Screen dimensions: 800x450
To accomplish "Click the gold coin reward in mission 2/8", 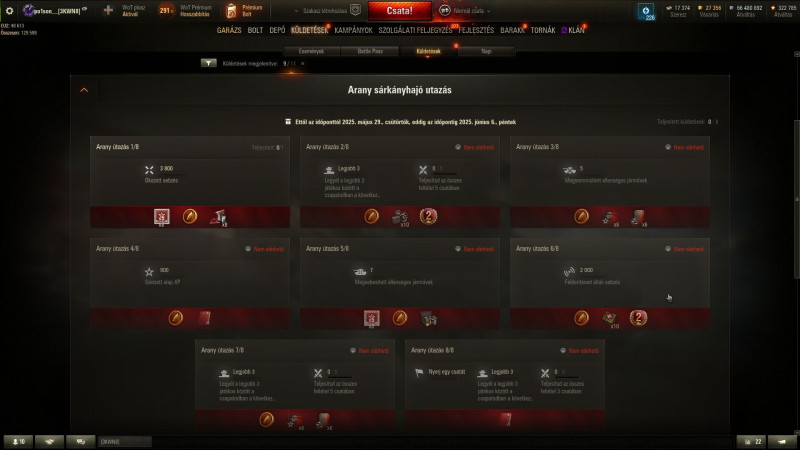I will point(371,216).
